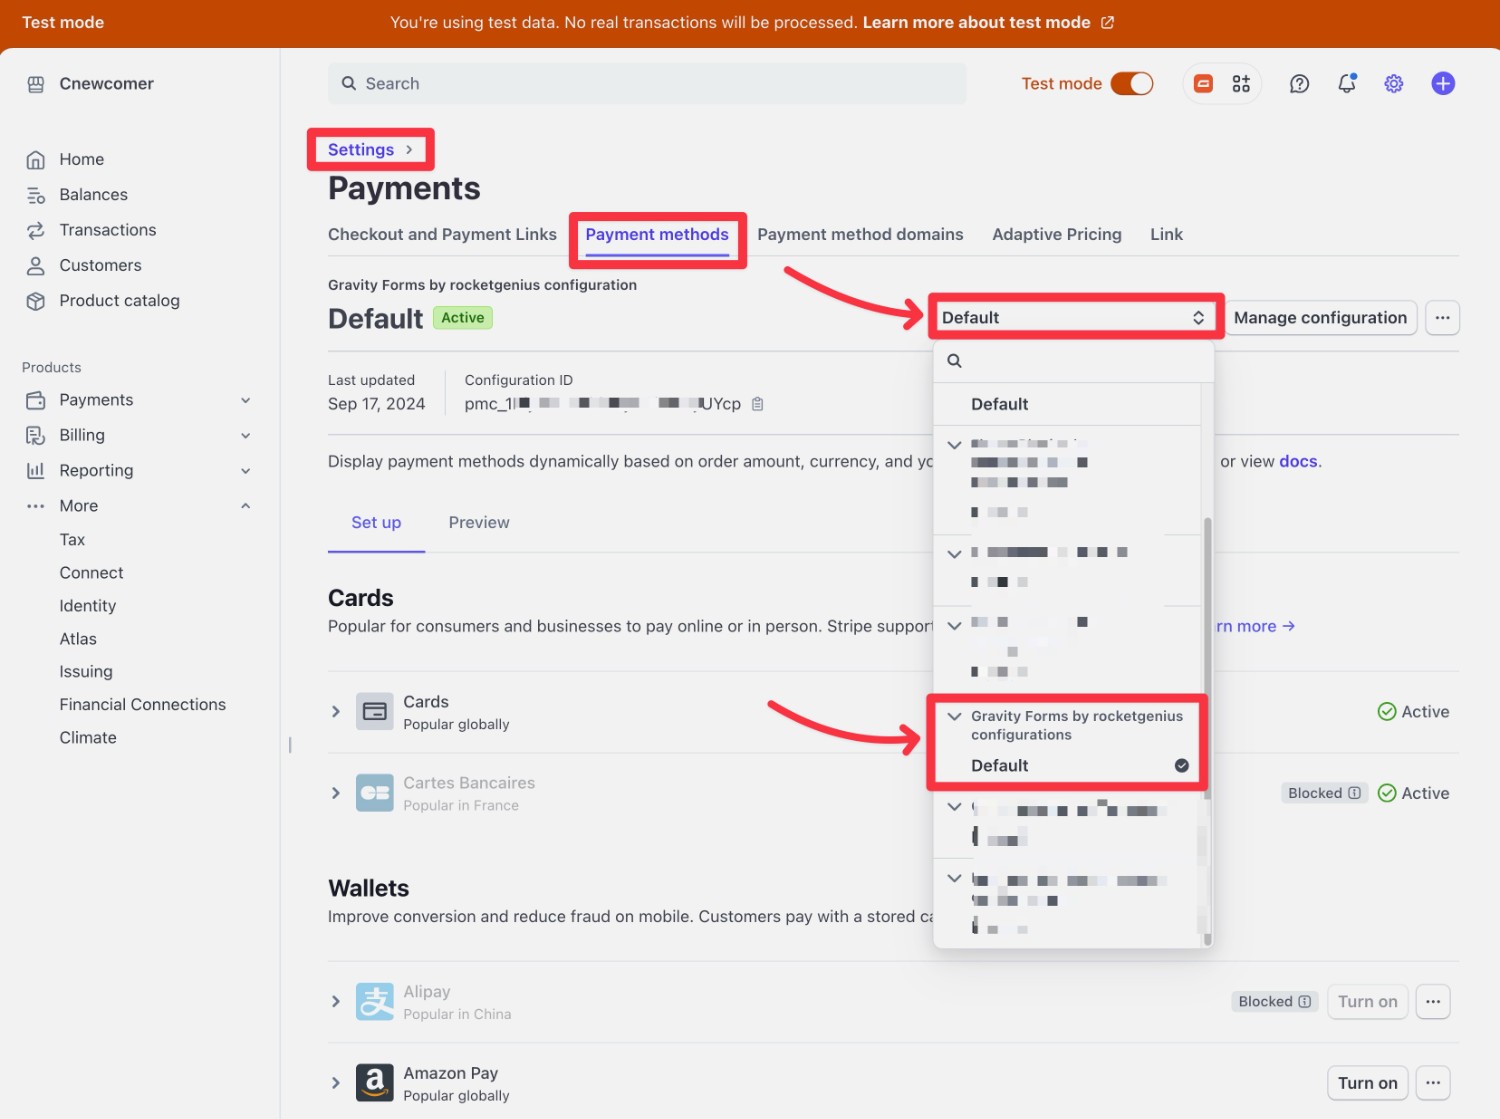Turn on Amazon Pay
The image size is (1500, 1119).
(x=1367, y=1083)
